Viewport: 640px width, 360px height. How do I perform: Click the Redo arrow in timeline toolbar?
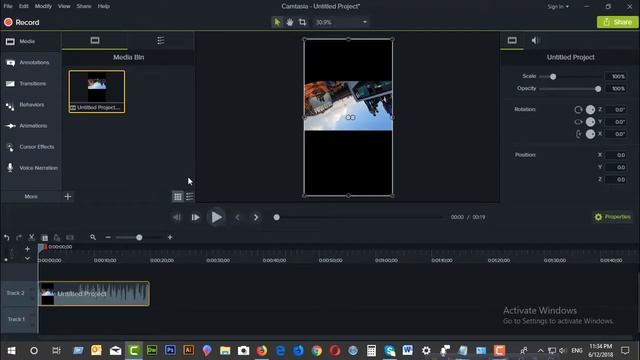[x=19, y=238]
